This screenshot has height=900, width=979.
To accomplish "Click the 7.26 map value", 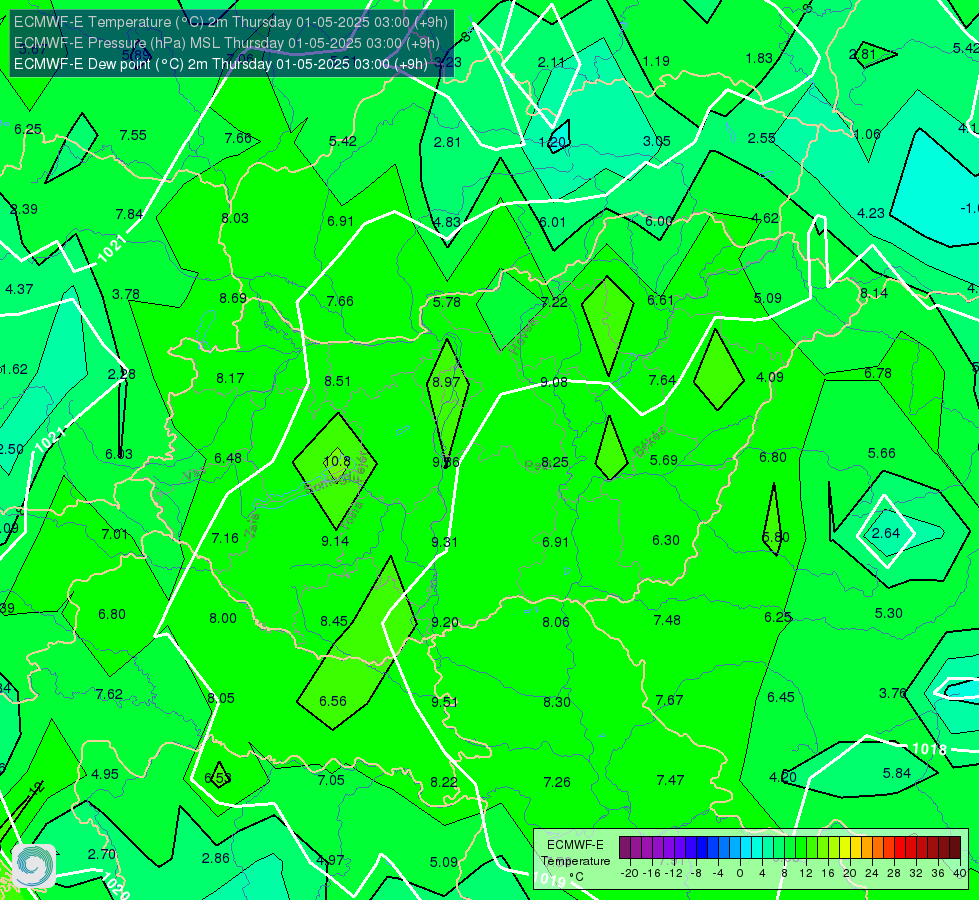I will point(557,782).
